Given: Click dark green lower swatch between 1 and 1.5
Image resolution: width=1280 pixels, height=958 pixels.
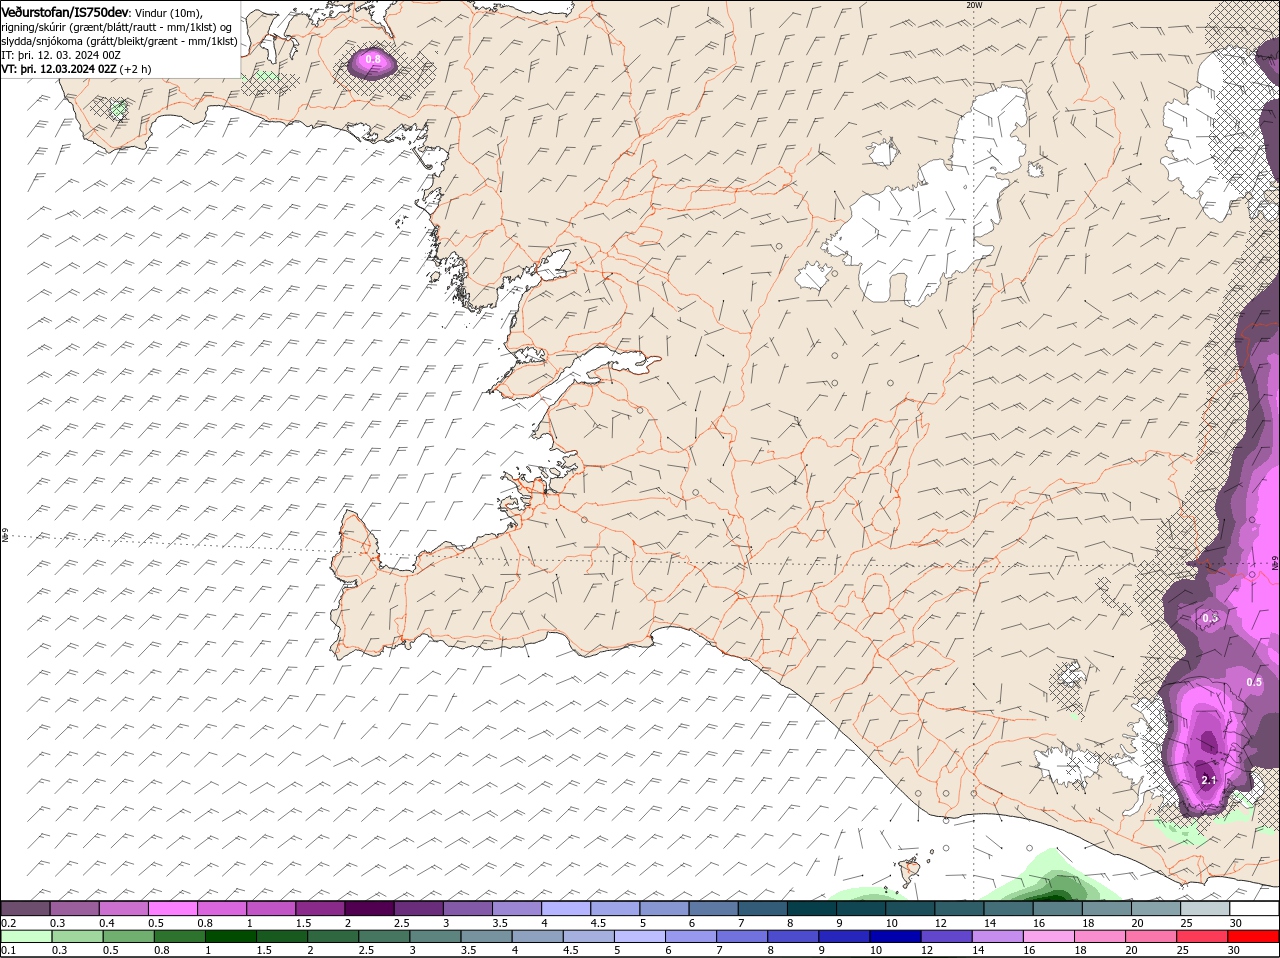Looking at the screenshot, I should (x=231, y=936).
